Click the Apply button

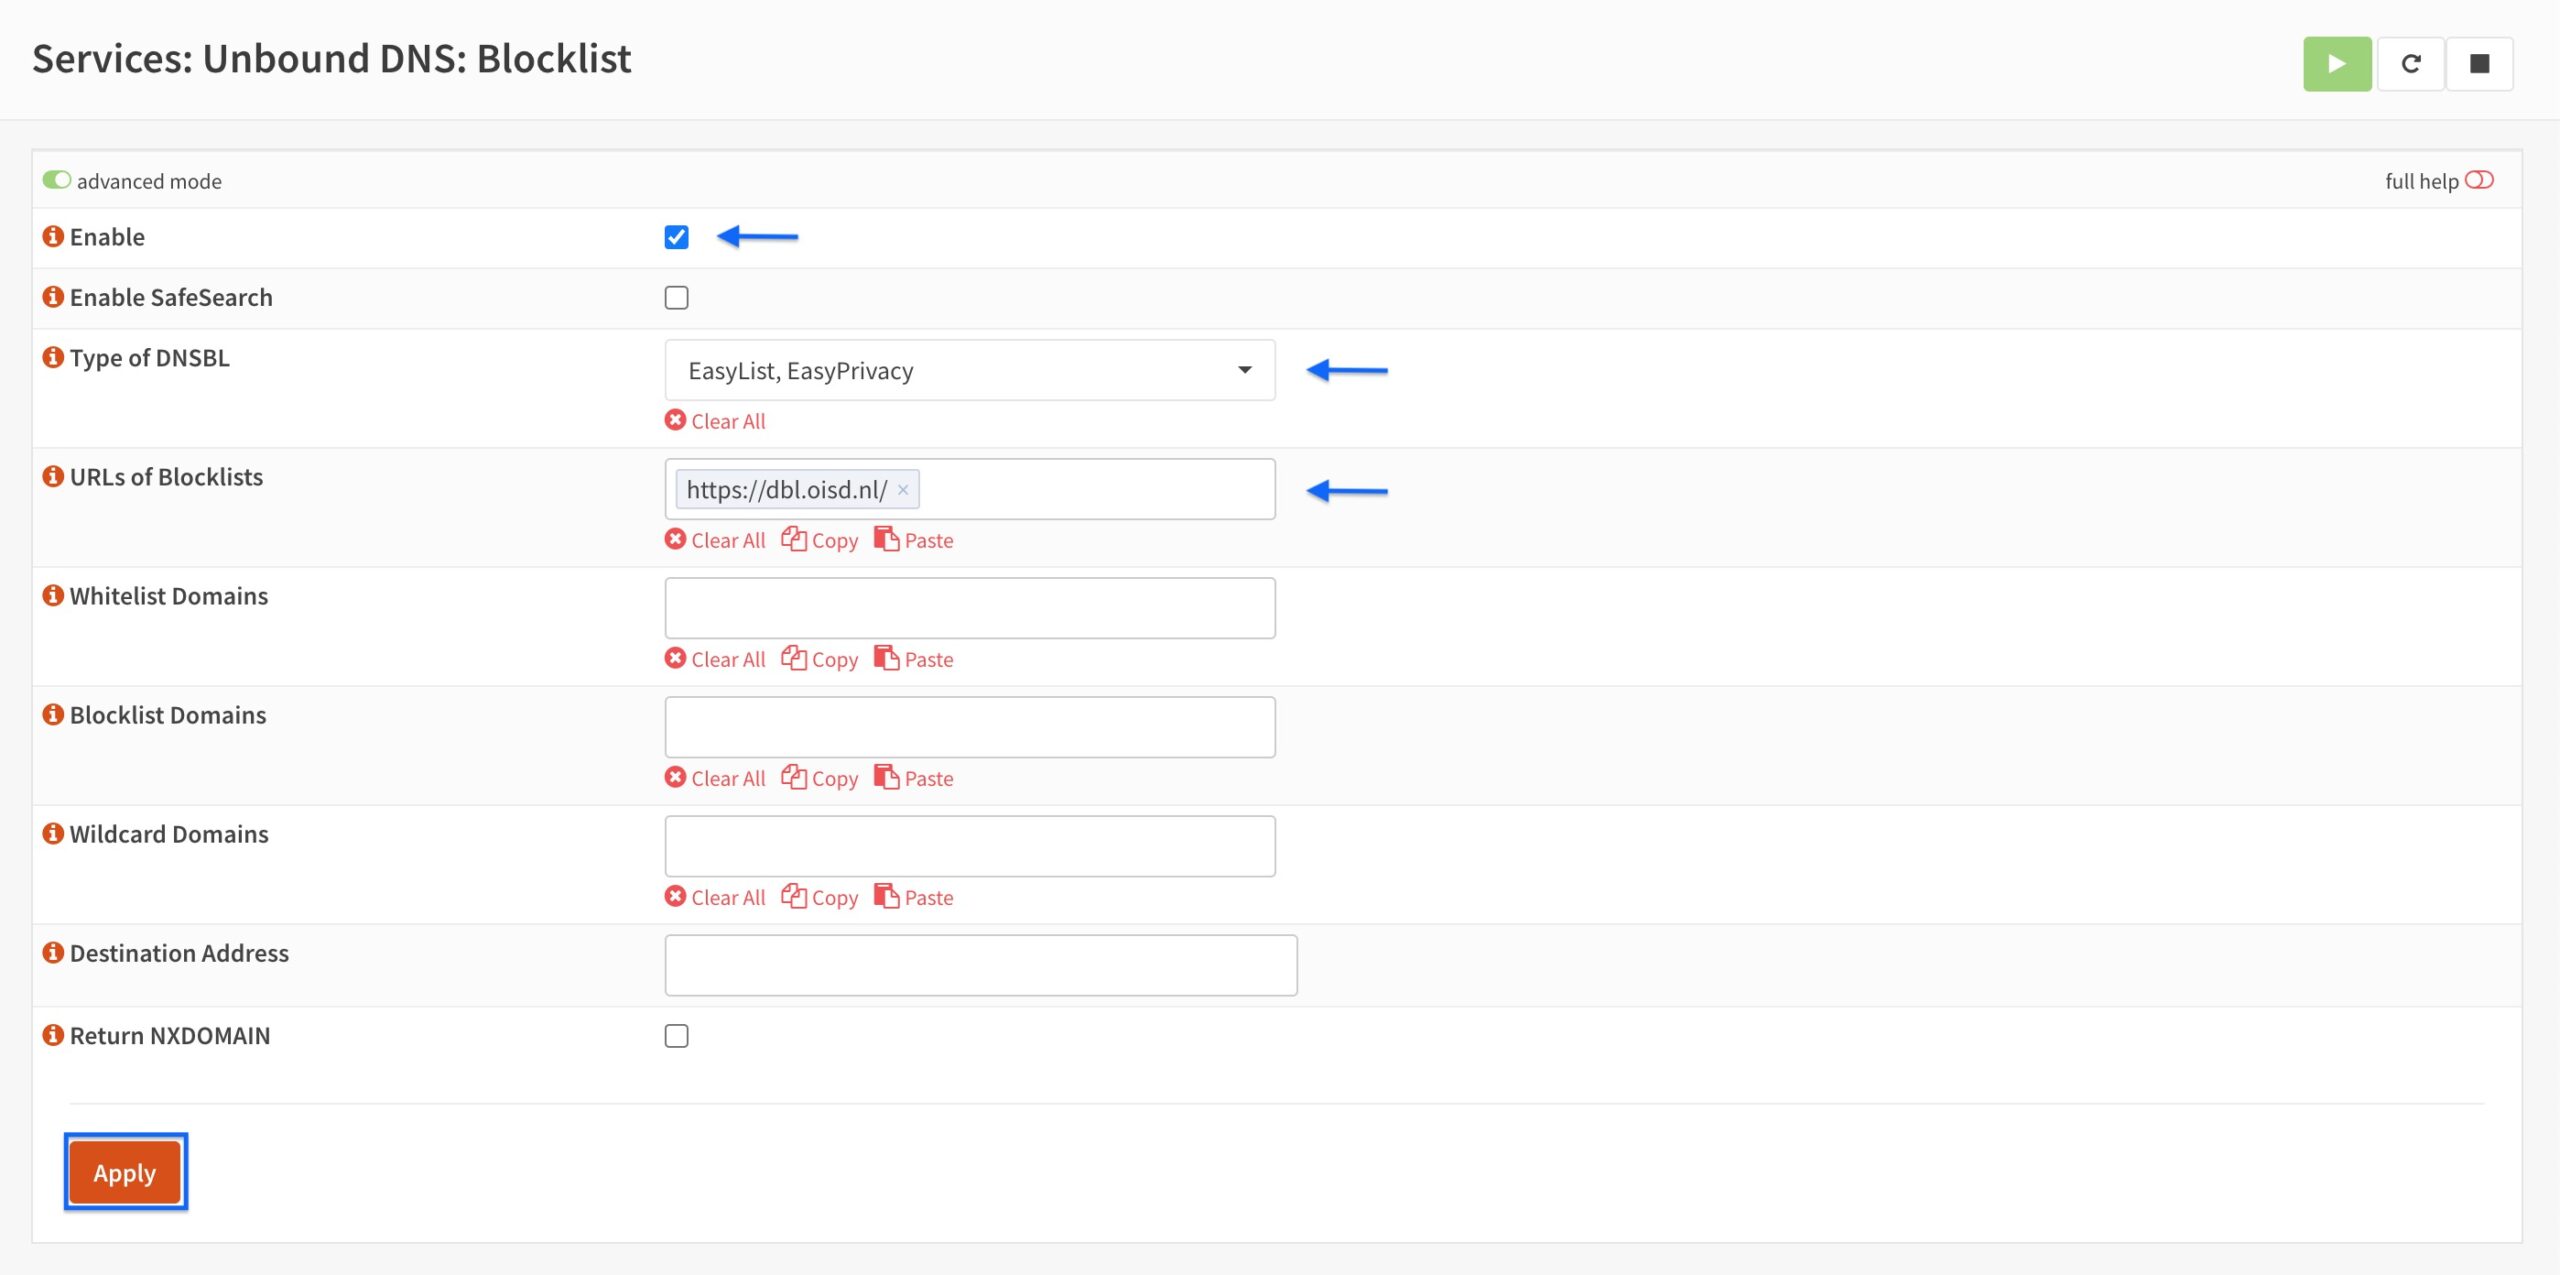pos(125,1172)
